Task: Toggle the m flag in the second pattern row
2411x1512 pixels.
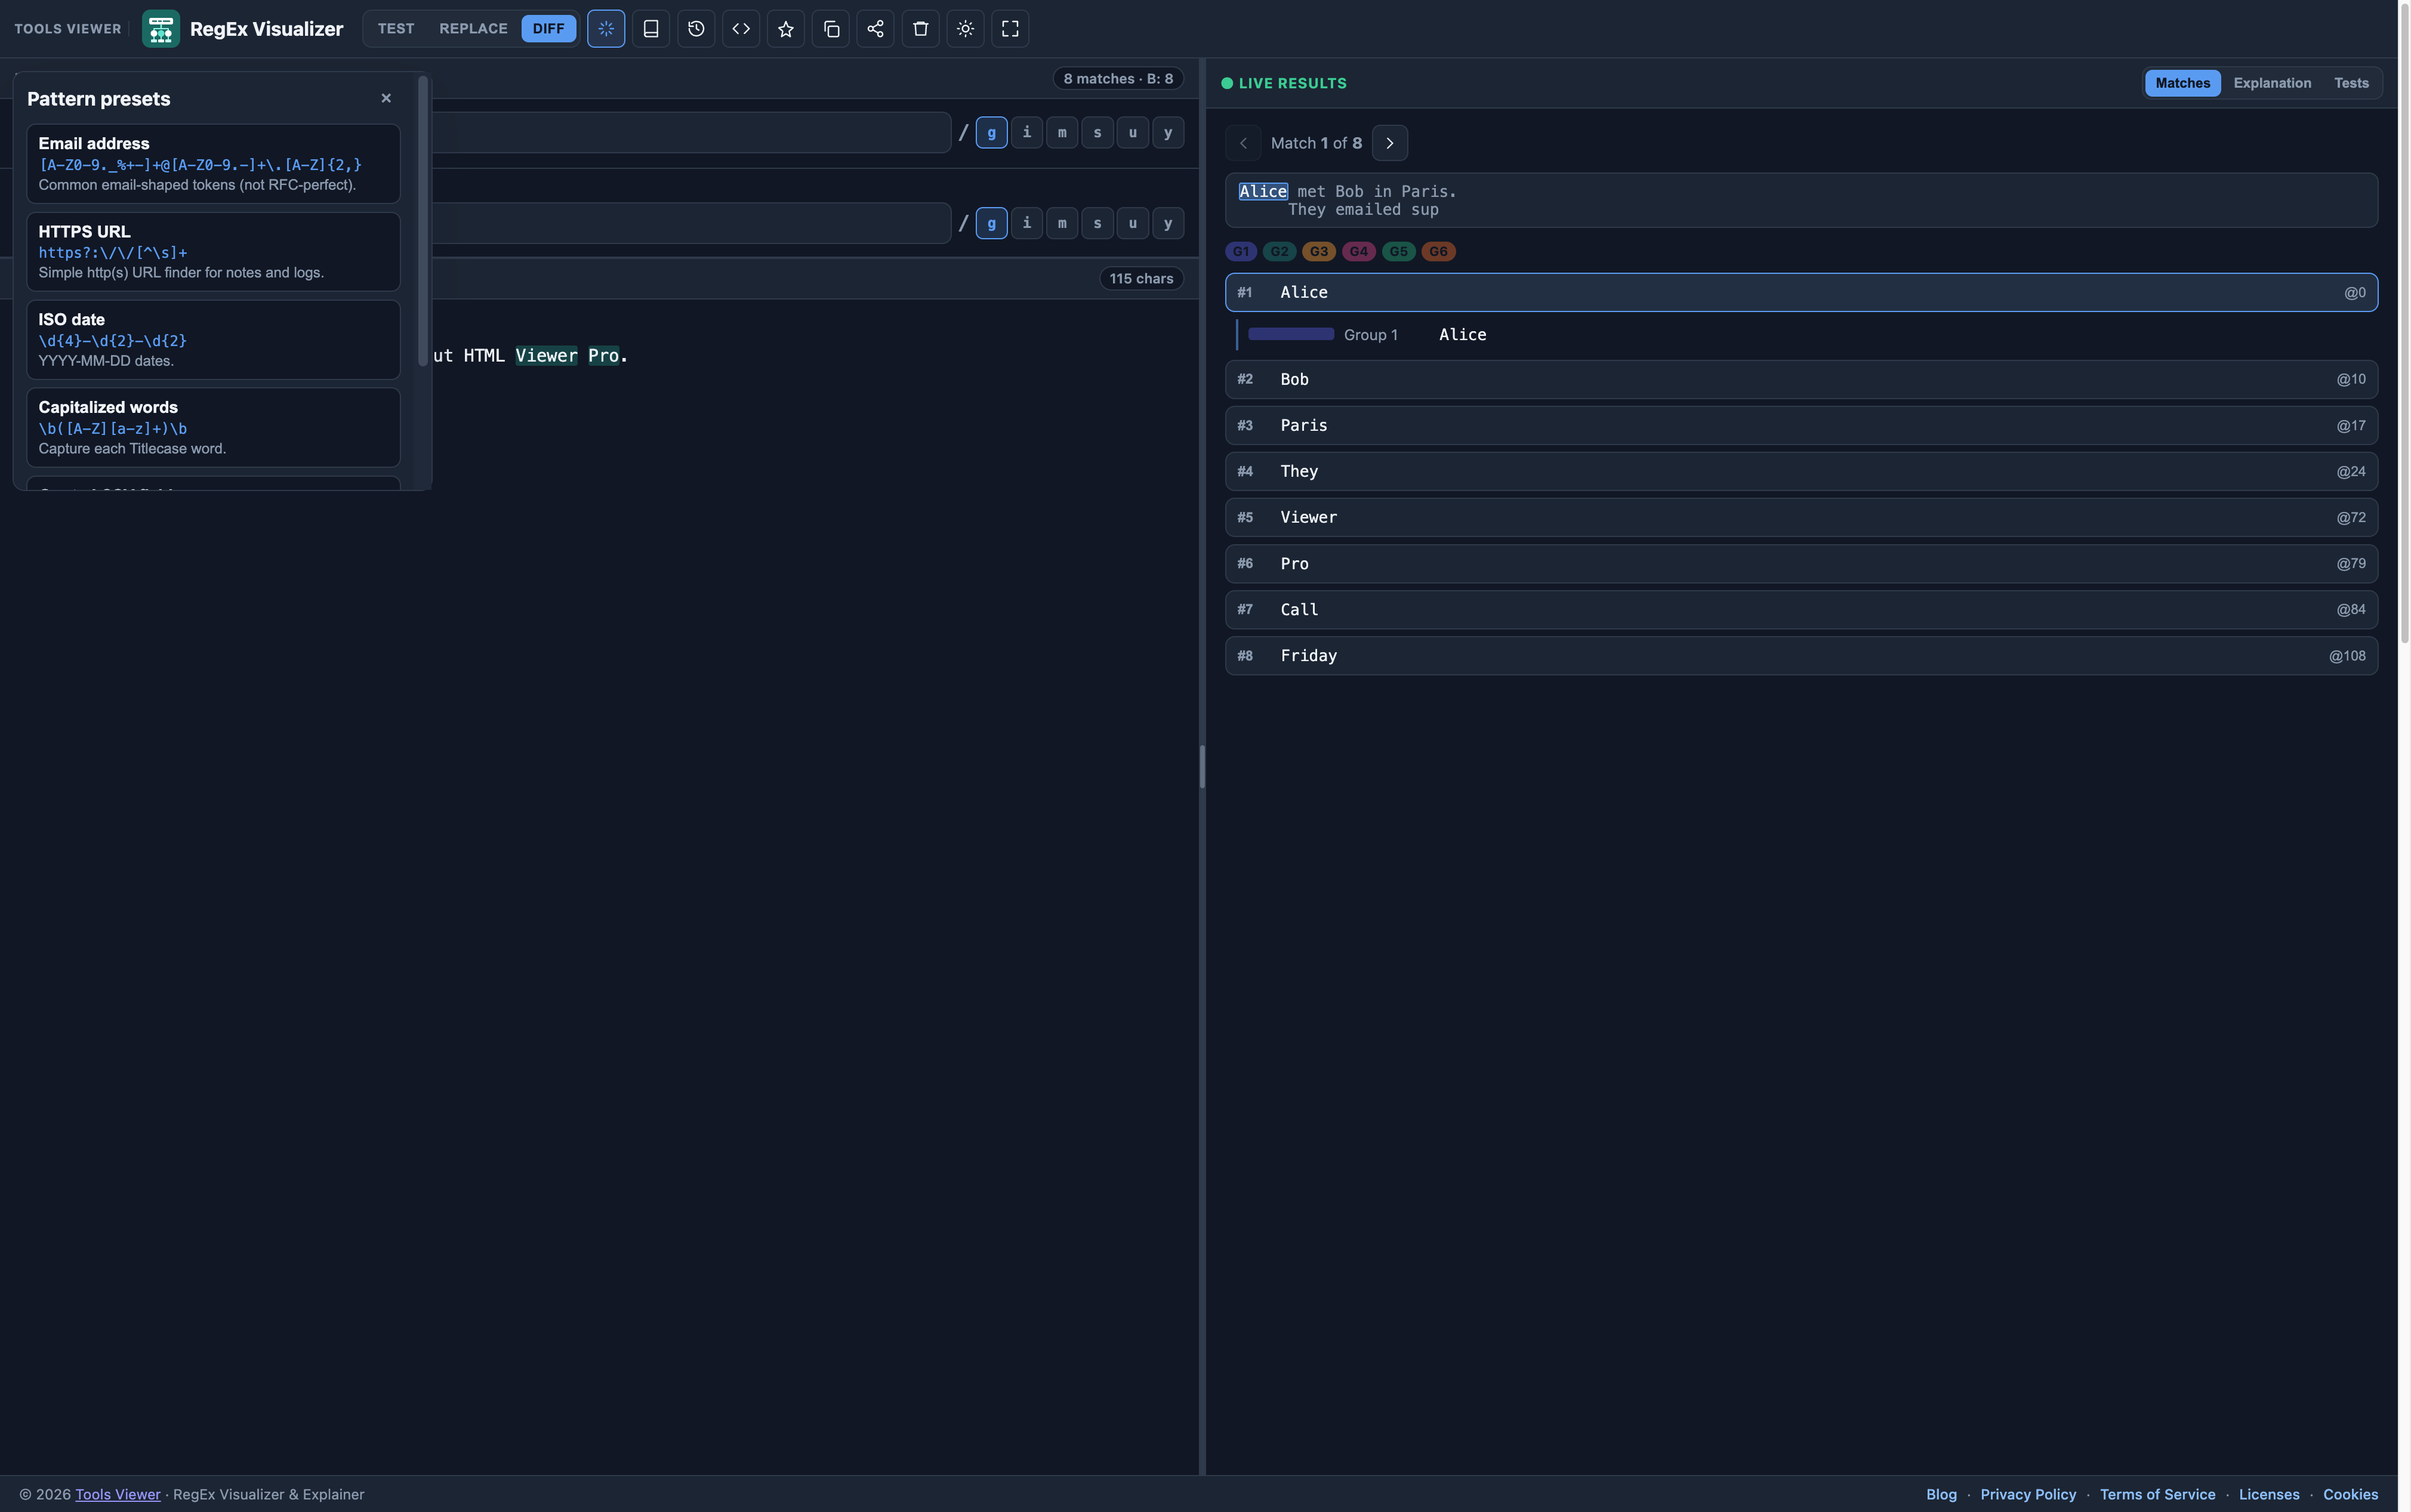Action: pyautogui.click(x=1062, y=223)
